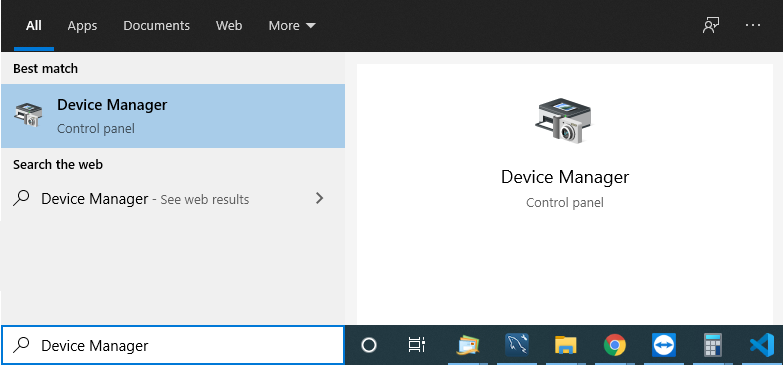
Task: Select the All search tab
Action: pyautogui.click(x=33, y=25)
